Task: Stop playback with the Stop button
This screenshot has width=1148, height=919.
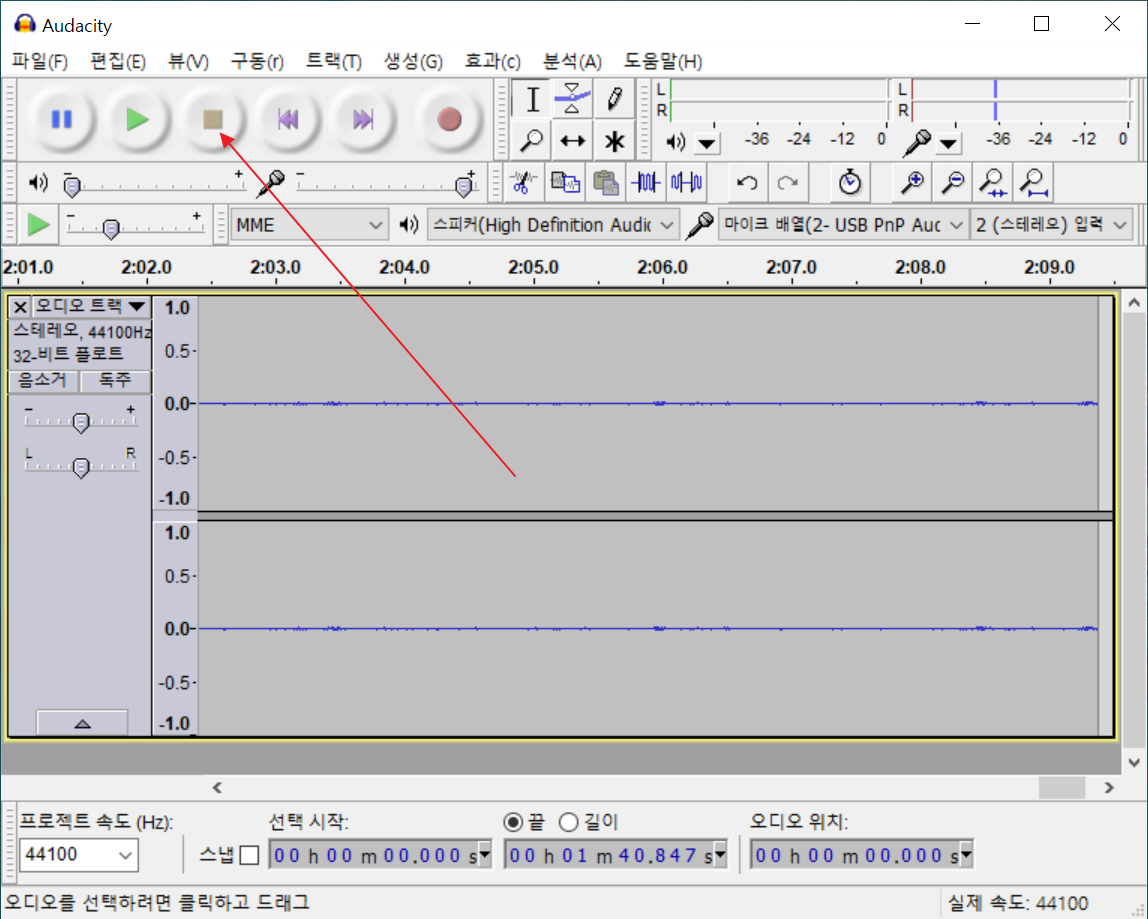Action: click(212, 119)
